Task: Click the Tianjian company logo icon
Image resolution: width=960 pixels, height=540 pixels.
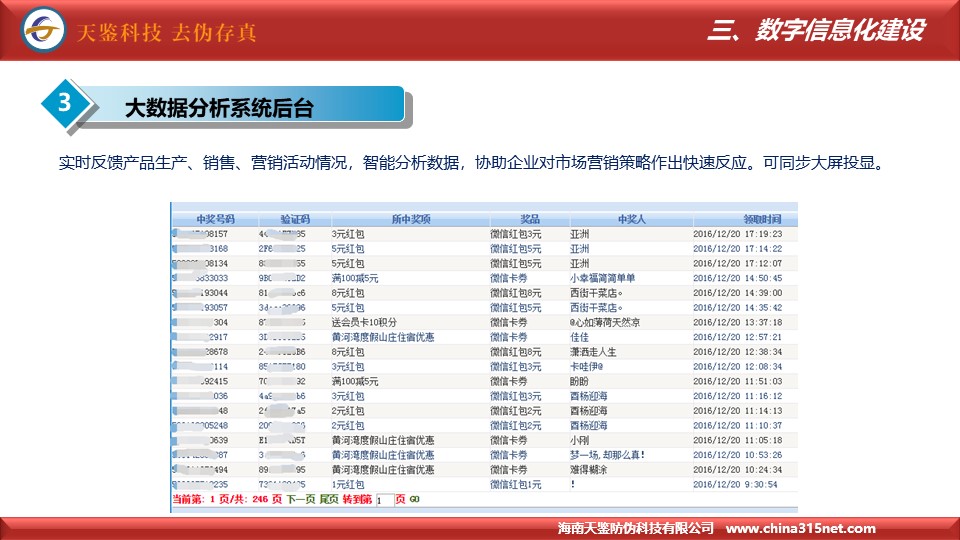Action: coord(45,31)
